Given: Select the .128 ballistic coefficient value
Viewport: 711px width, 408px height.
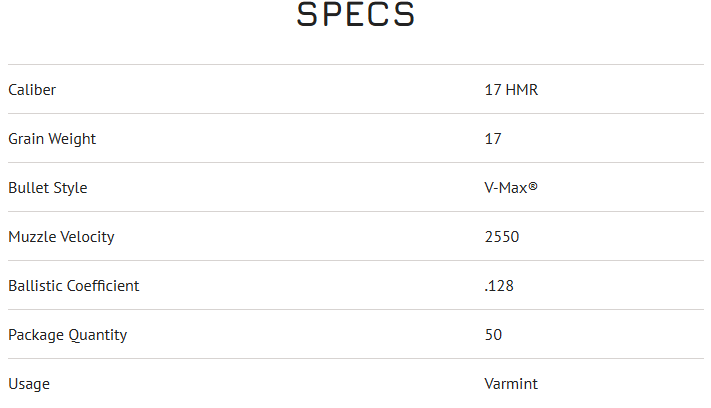Looking at the screenshot, I should coord(498,286).
